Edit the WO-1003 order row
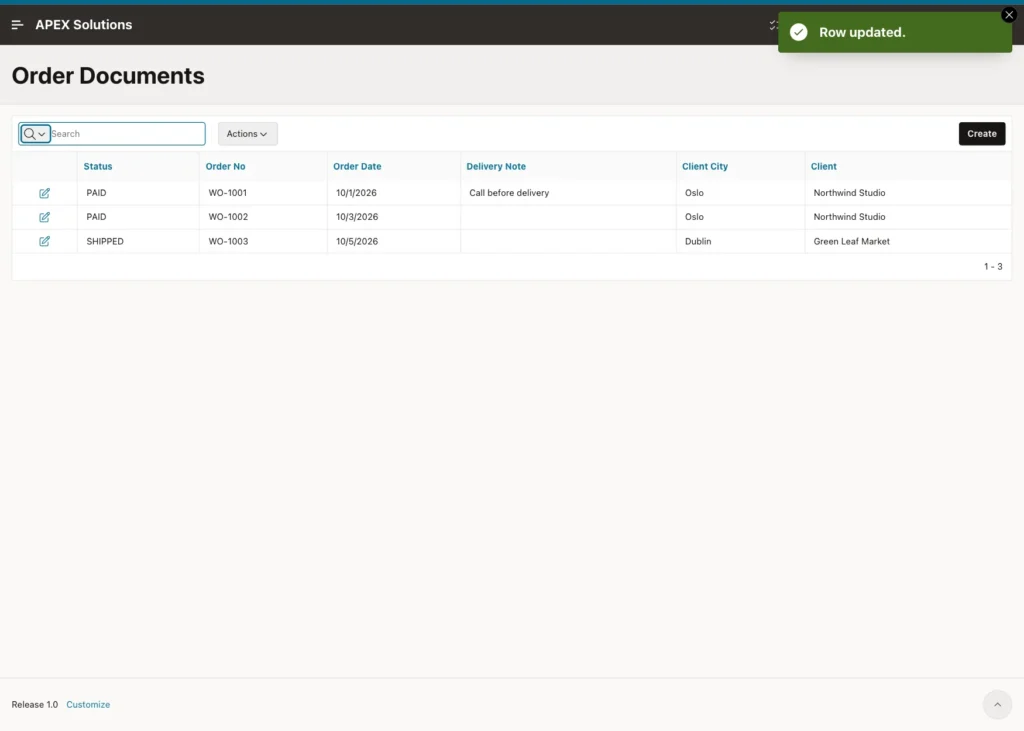 tap(44, 241)
